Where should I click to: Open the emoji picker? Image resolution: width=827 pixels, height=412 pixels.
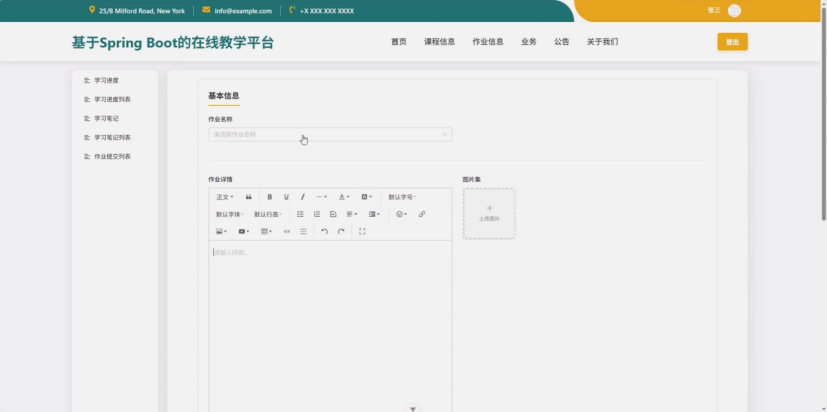401,214
